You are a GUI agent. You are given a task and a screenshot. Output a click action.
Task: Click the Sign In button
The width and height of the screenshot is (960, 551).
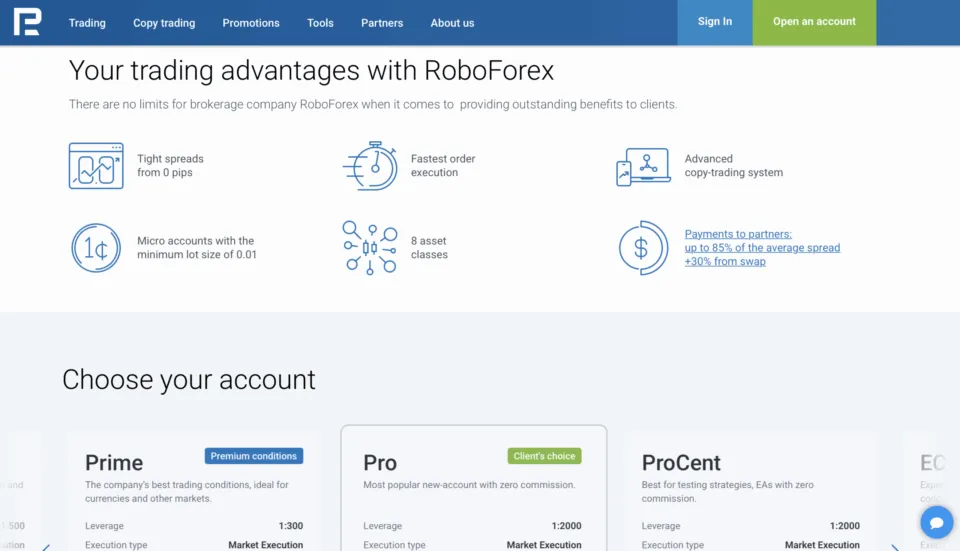click(x=714, y=22)
